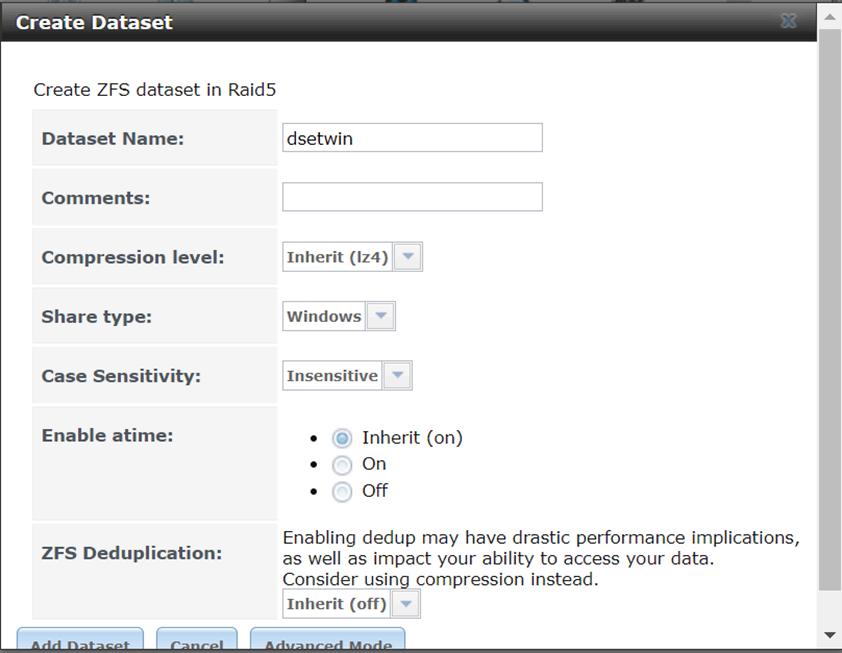Viewport: 842px width, 653px height.
Task: Expand the ZFS Deduplication dropdown arrow
Action: (x=406, y=604)
